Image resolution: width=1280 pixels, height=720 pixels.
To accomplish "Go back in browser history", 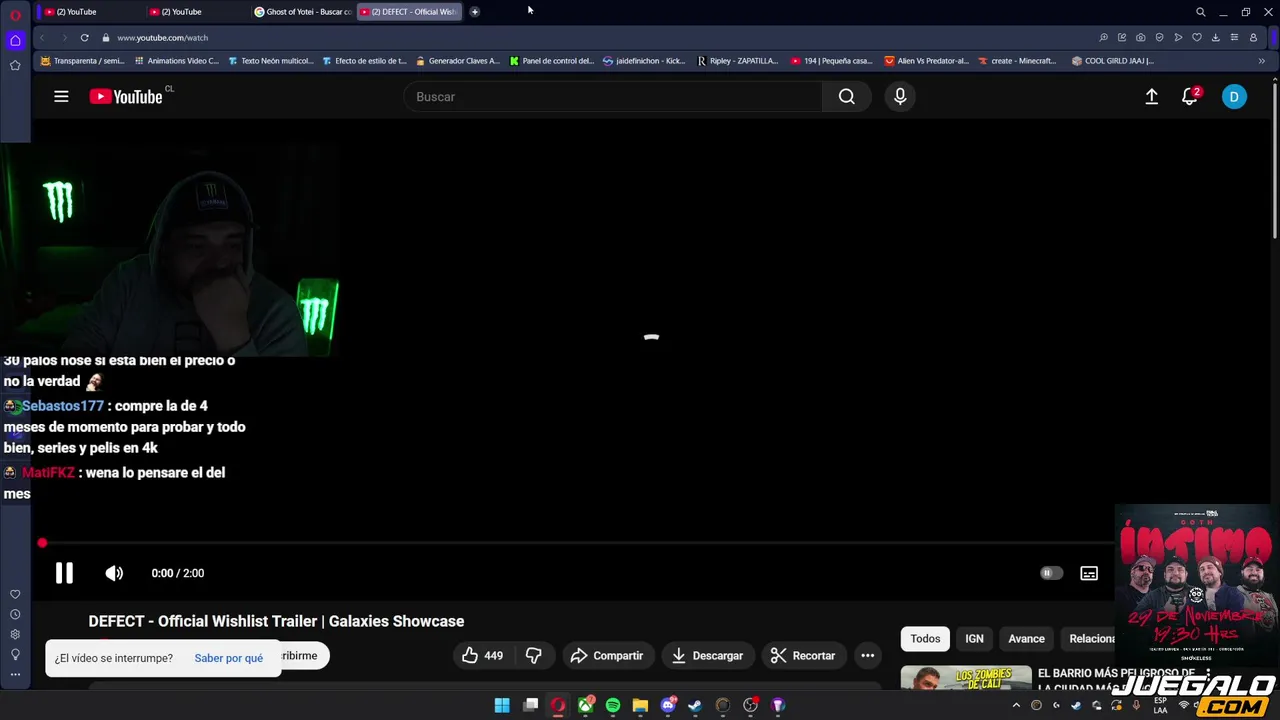I will [42, 37].
